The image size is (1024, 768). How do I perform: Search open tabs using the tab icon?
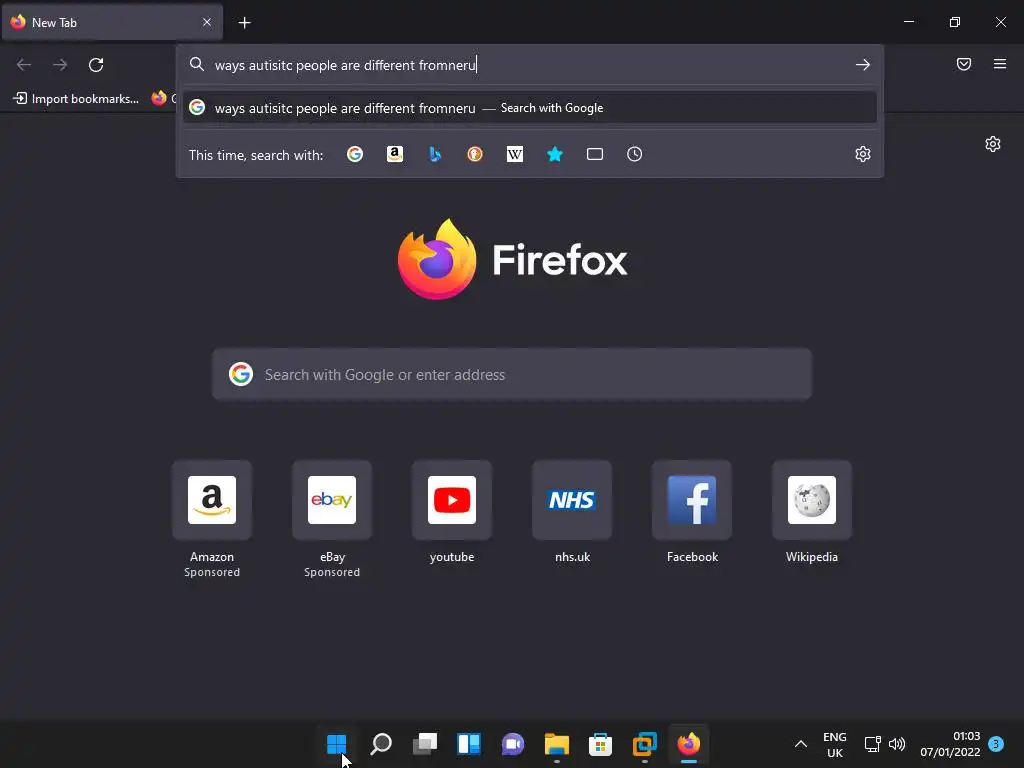(594, 154)
